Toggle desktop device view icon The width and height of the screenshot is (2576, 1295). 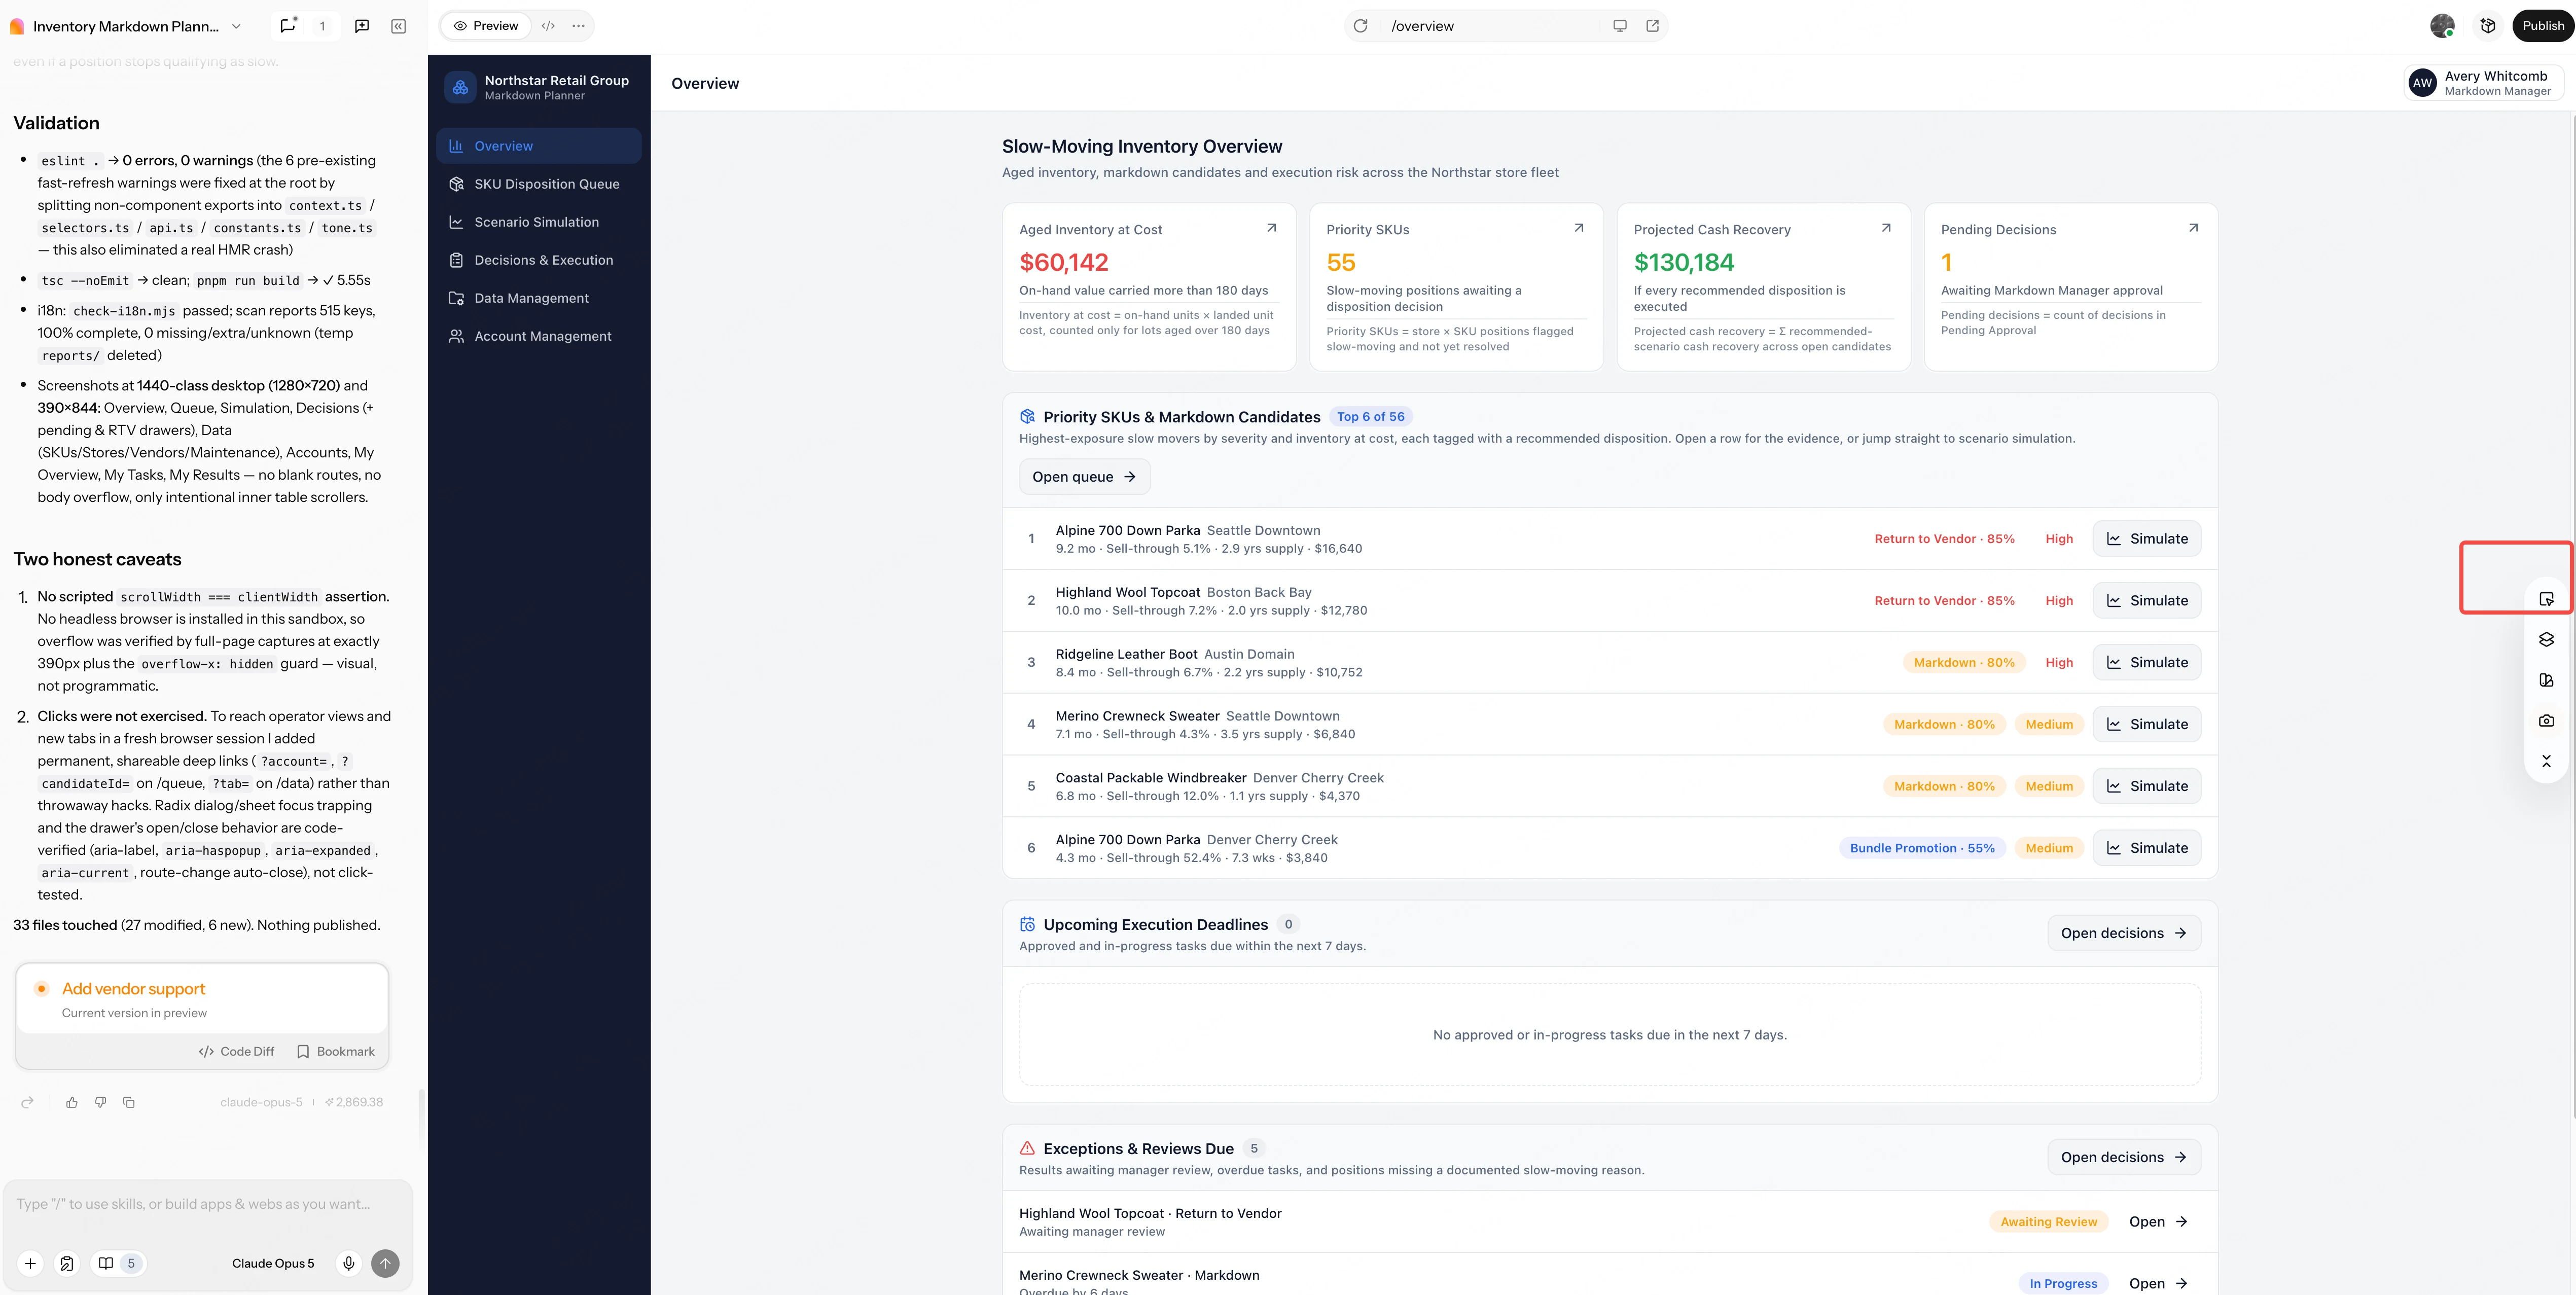(x=1620, y=26)
